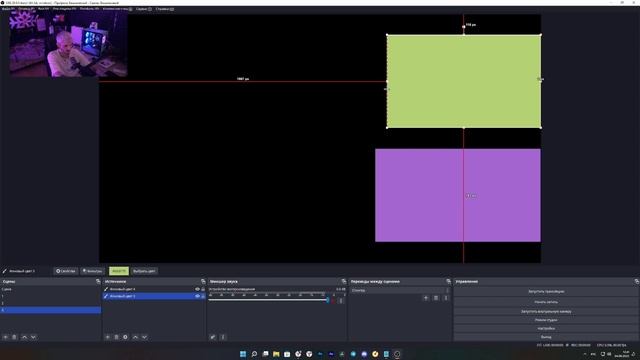
Task: Remove scene transition with trash icon
Action: coord(436,298)
